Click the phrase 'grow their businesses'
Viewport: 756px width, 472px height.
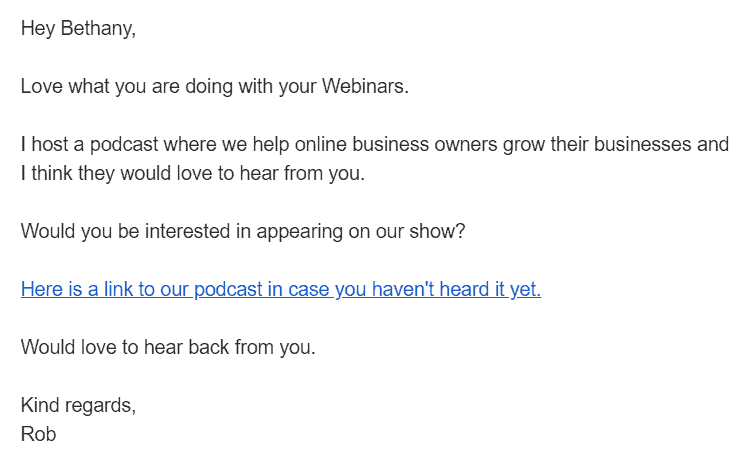(597, 145)
